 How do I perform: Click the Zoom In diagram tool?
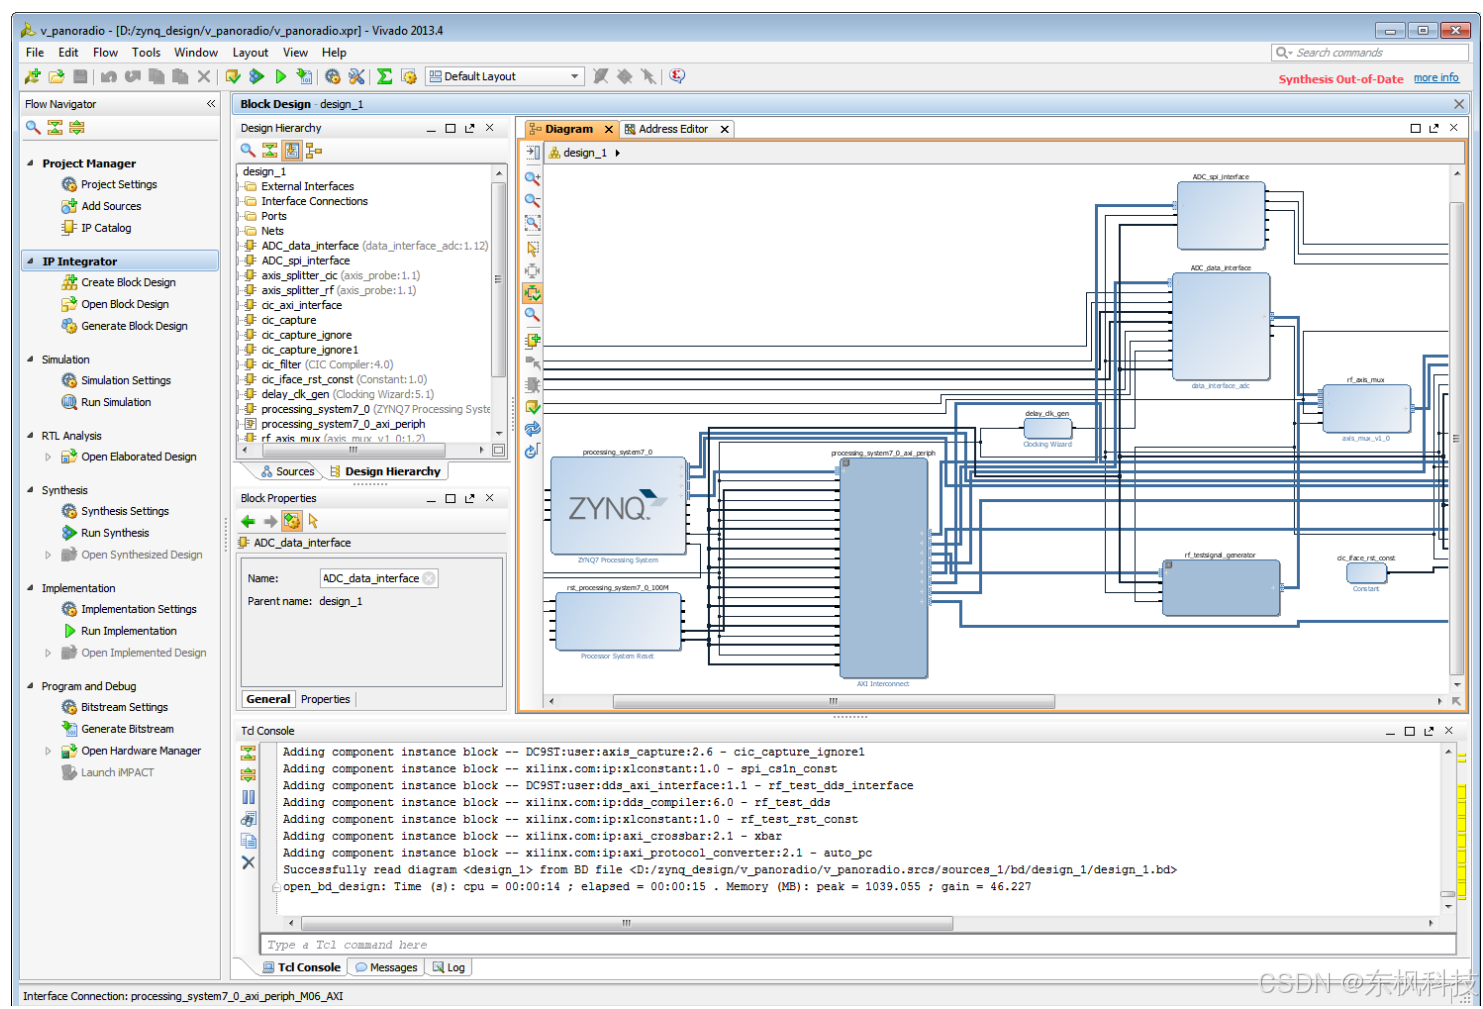[x=532, y=178]
